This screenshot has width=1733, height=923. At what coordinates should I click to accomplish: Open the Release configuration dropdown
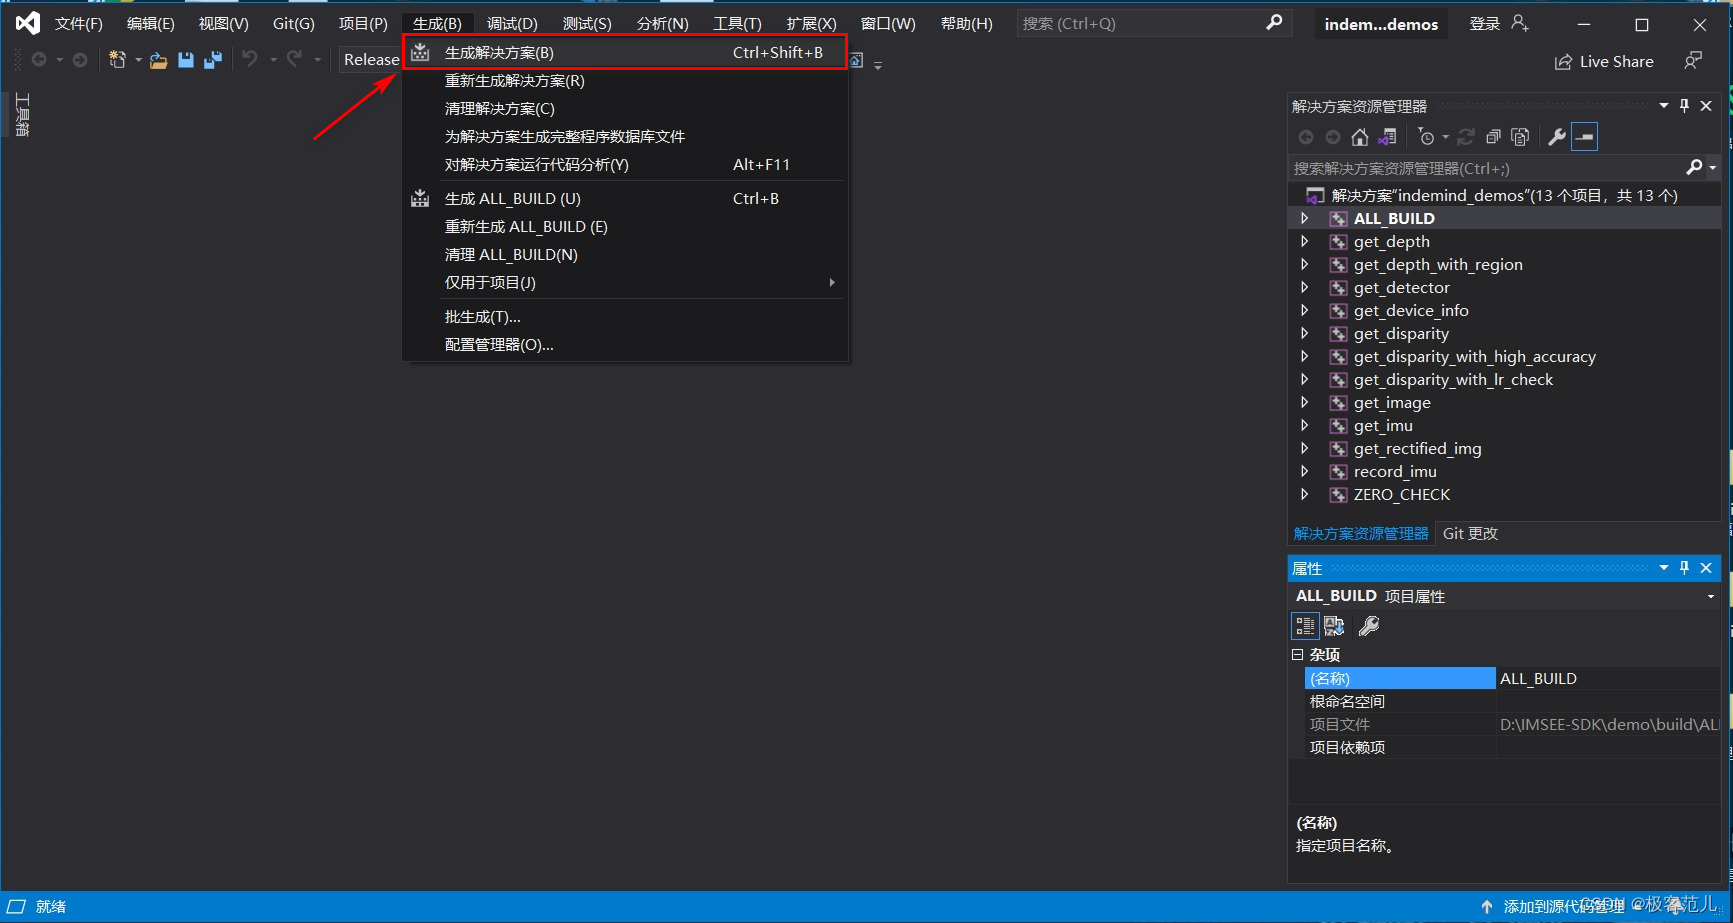point(370,60)
